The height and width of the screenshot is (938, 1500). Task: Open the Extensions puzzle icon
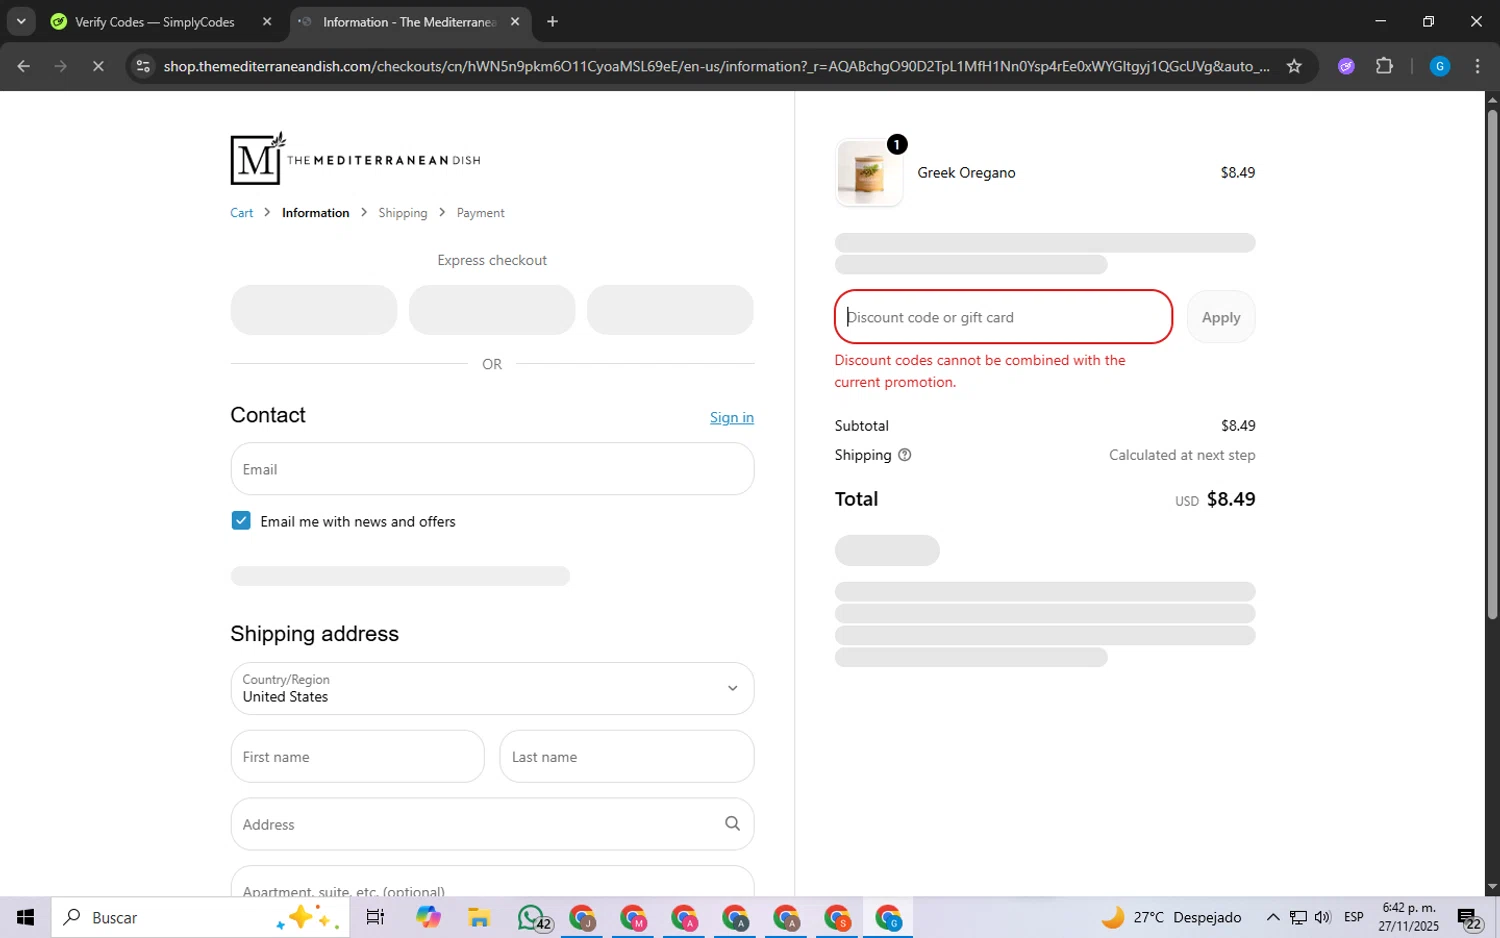(1384, 66)
